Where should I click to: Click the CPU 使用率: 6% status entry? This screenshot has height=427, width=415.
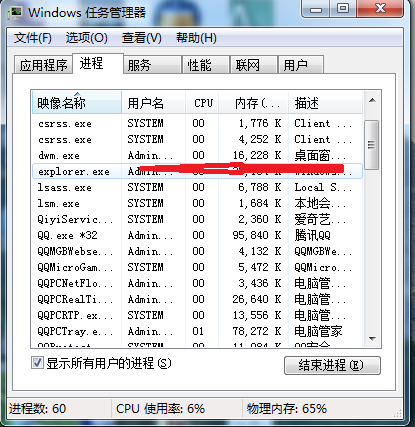coord(160,409)
